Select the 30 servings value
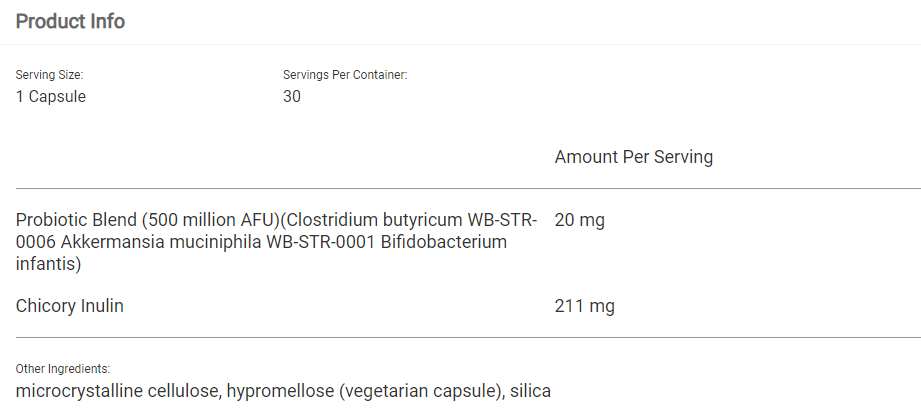 tap(292, 97)
